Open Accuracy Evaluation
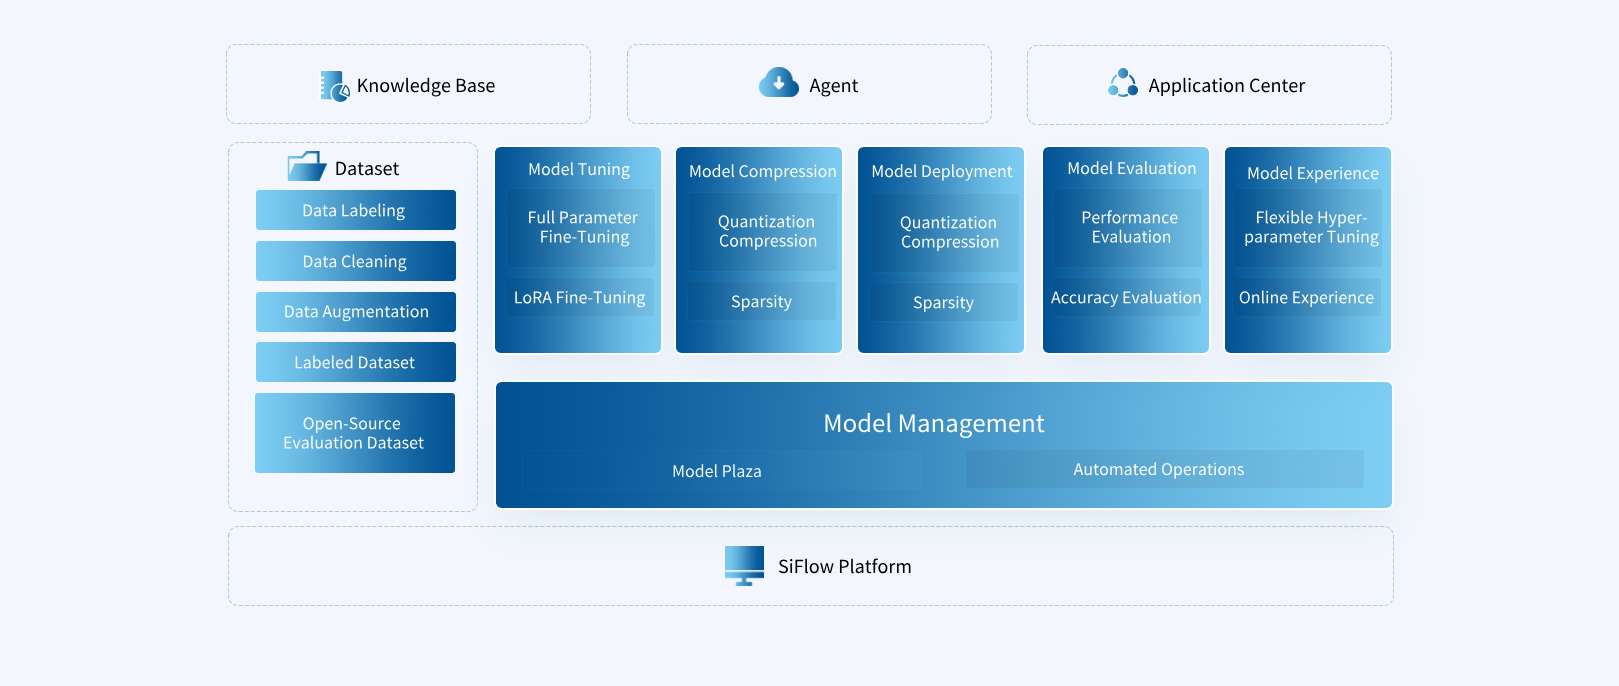The width and height of the screenshot is (1619, 686). (x=1126, y=297)
